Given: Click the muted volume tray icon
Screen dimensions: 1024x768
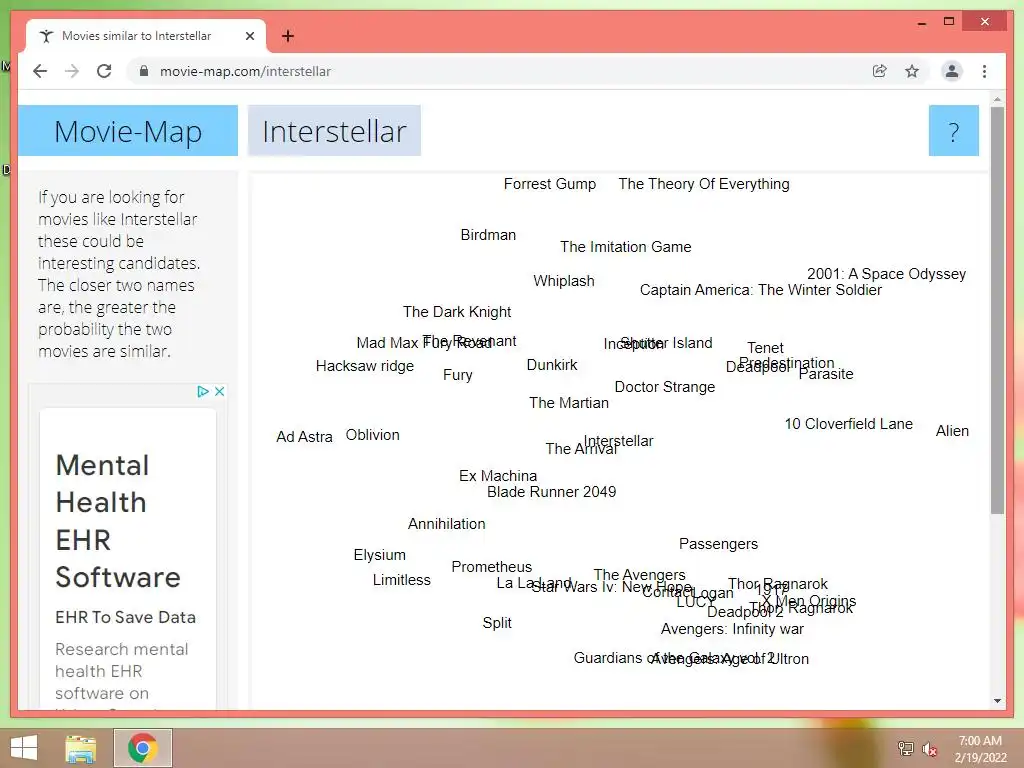Looking at the screenshot, I should [929, 749].
